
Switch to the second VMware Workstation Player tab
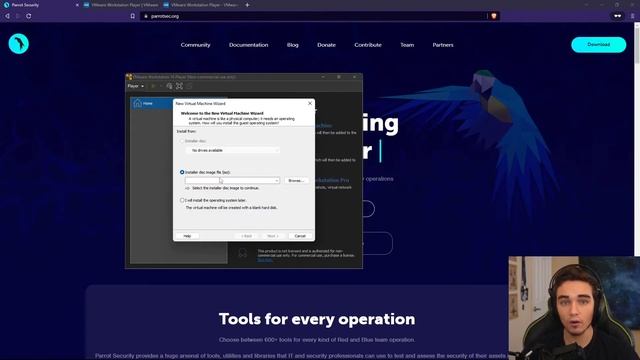pos(201,5)
